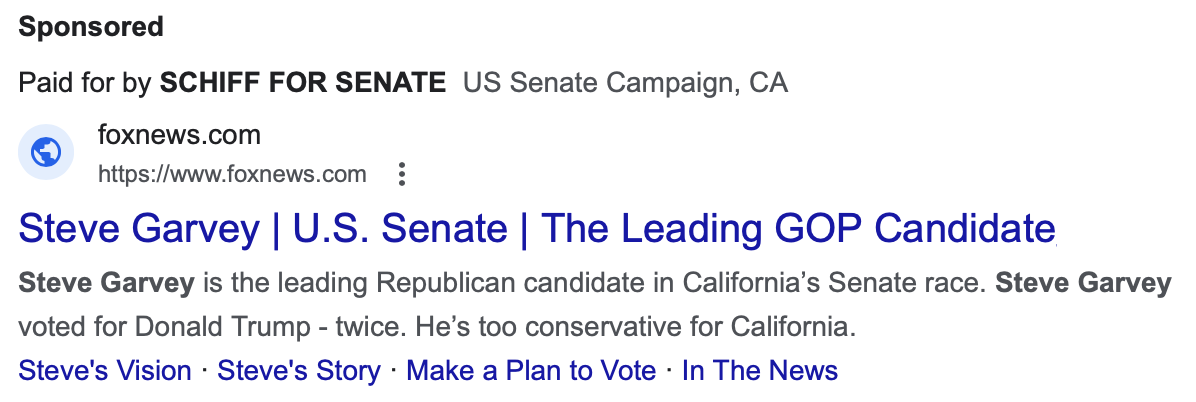Click the first bold Steve Garvey in description
Viewport: 1196px width, 402px height.
(106, 284)
